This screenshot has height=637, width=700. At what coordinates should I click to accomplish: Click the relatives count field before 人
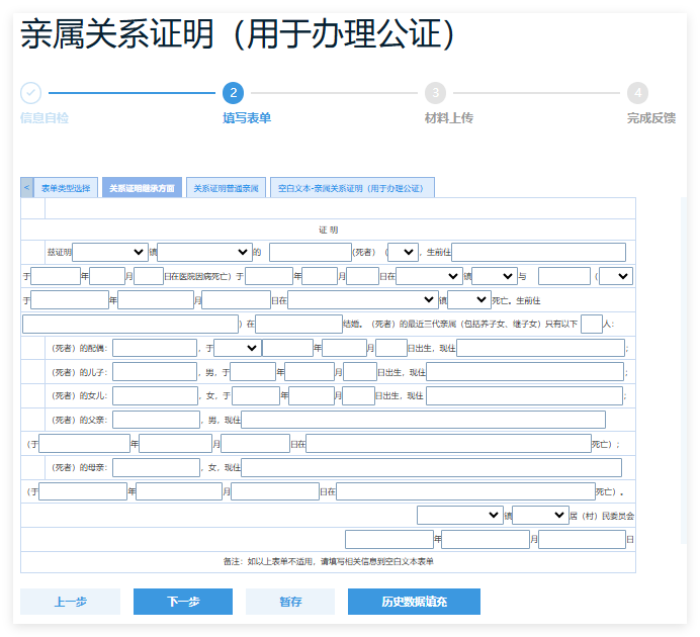591,324
